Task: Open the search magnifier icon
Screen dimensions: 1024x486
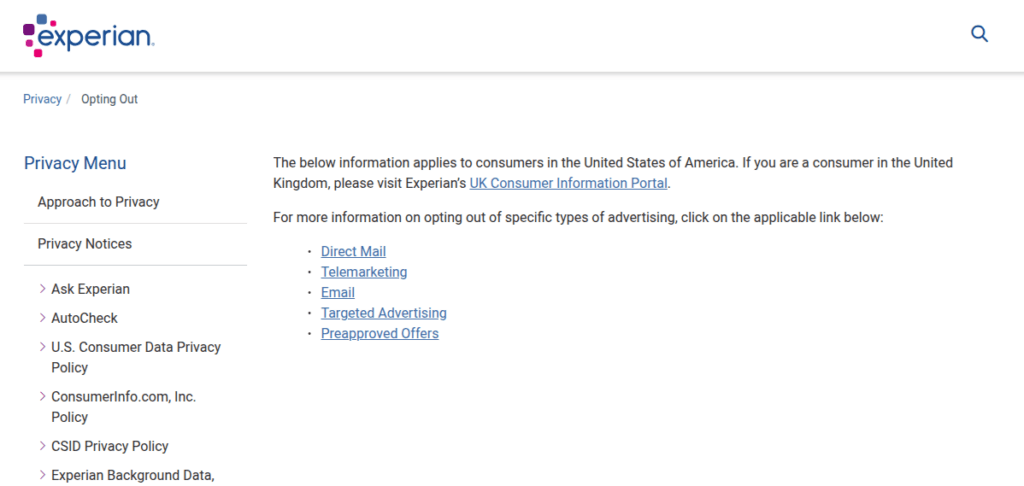Action: (979, 34)
